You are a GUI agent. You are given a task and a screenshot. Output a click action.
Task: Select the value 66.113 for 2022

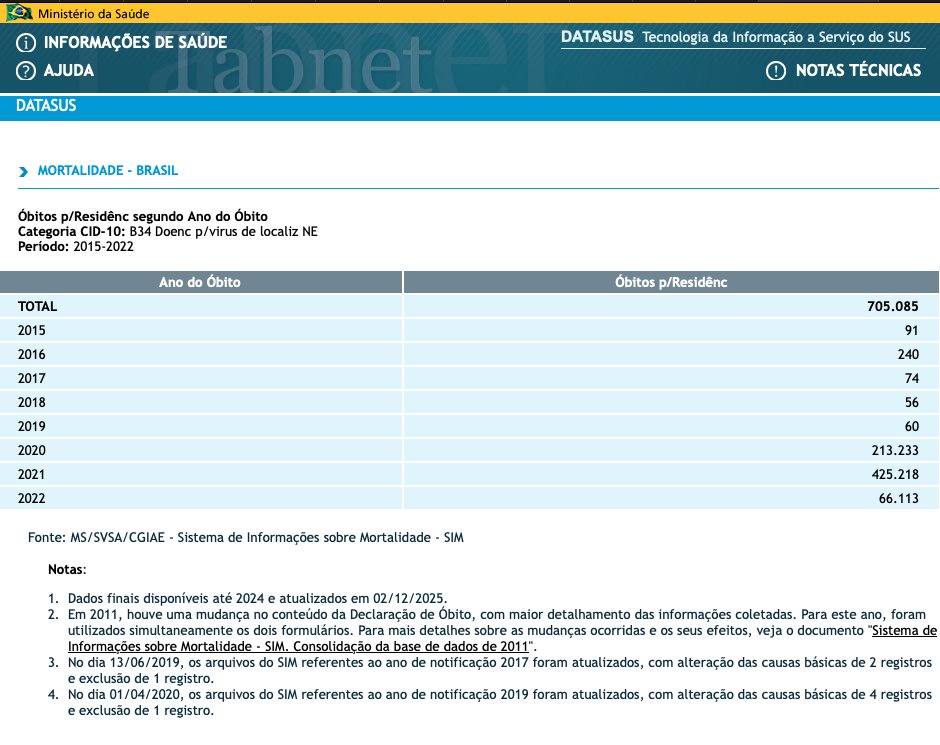pos(899,498)
